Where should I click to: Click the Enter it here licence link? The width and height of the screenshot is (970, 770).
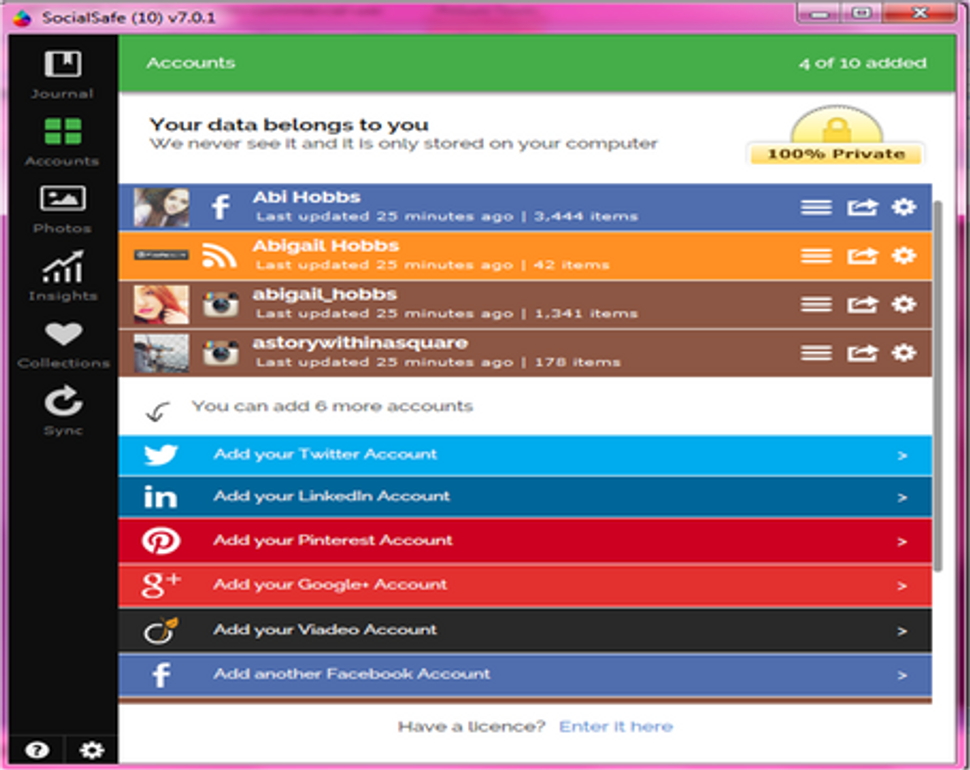[x=616, y=727]
